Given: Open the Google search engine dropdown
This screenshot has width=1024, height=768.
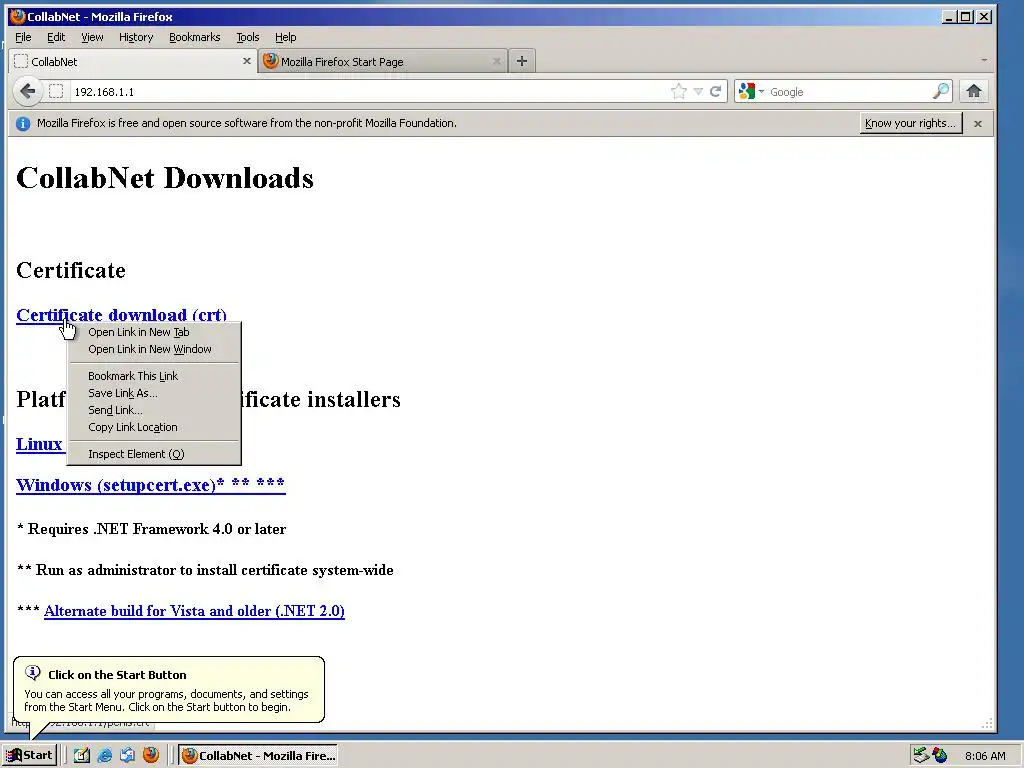Looking at the screenshot, I should point(751,91).
